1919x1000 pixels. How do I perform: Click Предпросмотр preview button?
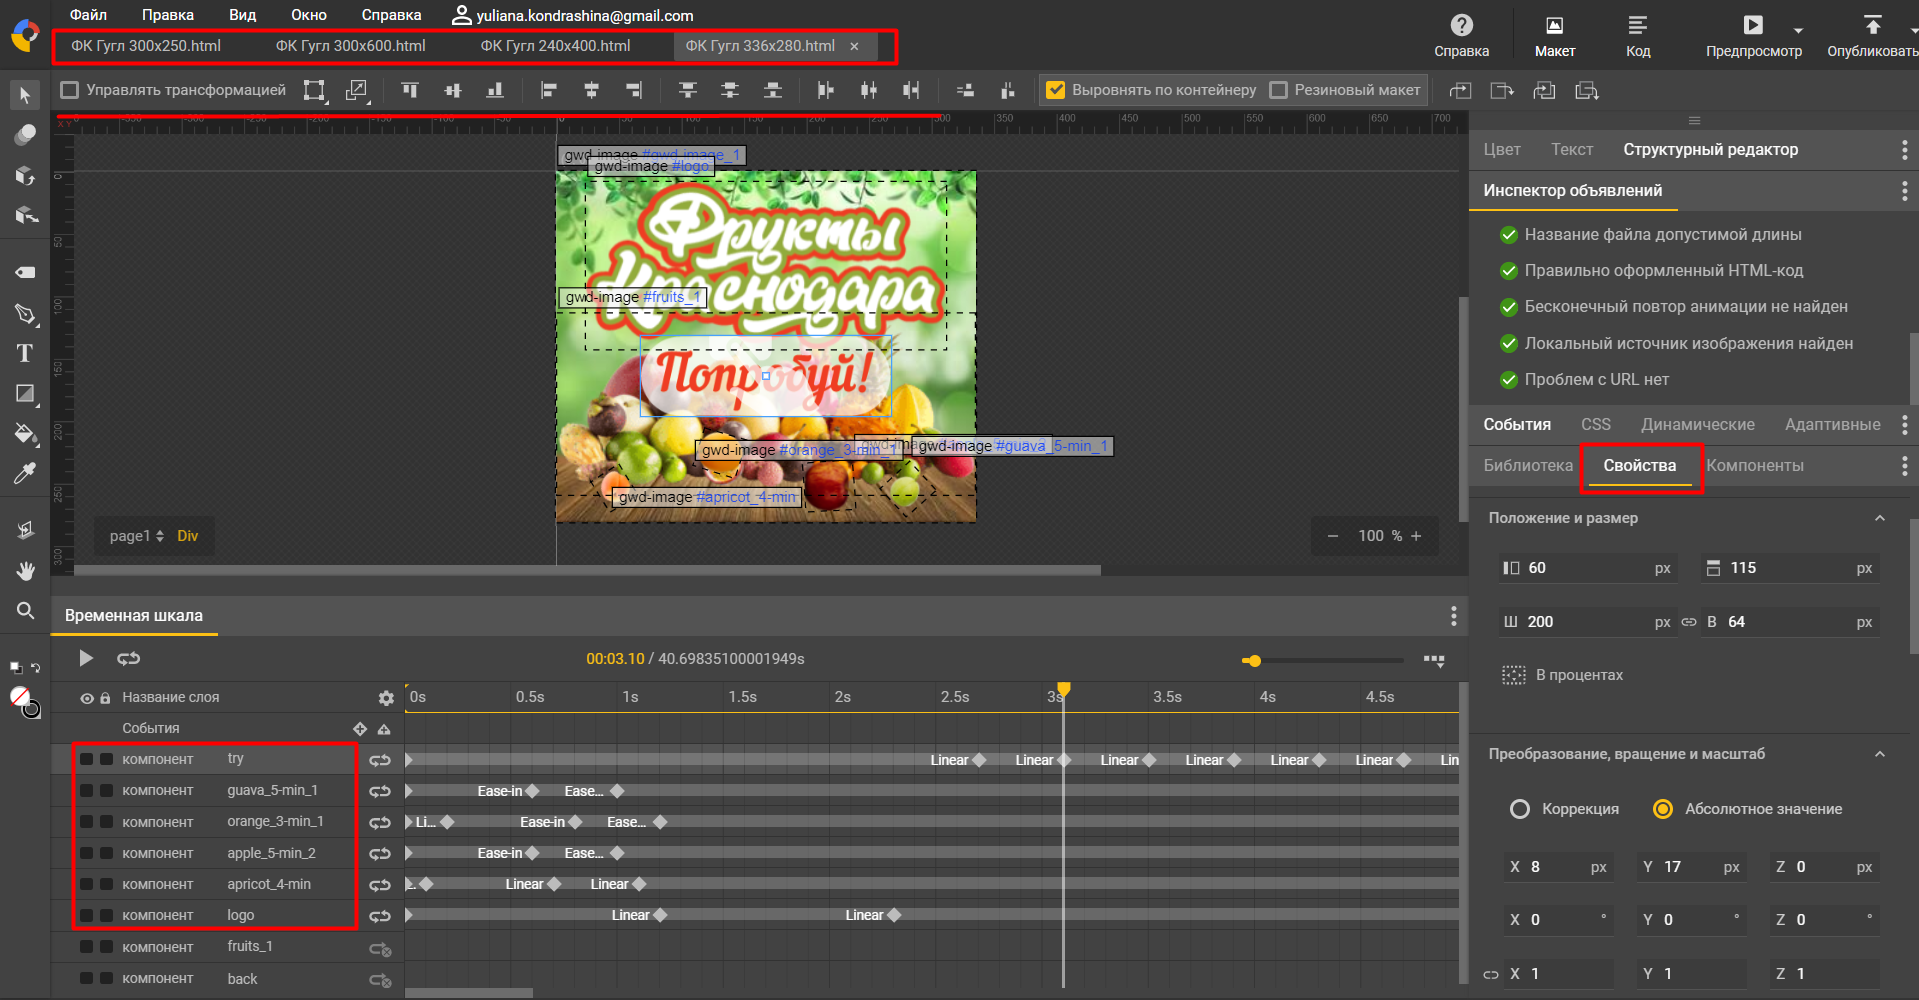pyautogui.click(x=1753, y=35)
